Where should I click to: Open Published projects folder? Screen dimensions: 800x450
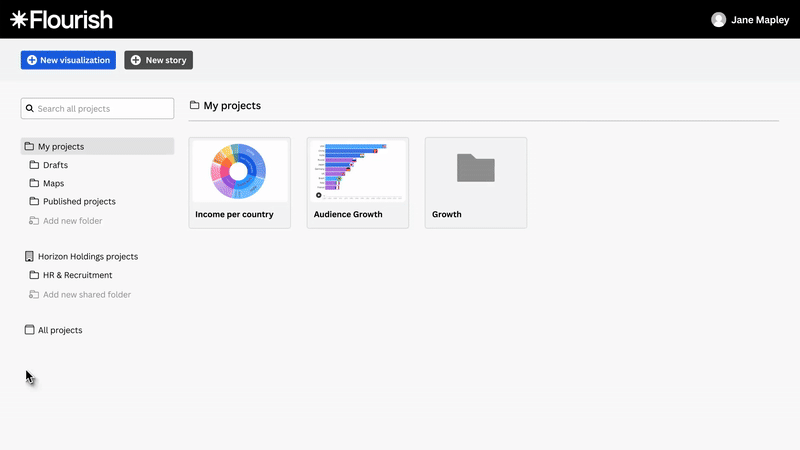pos(79,202)
